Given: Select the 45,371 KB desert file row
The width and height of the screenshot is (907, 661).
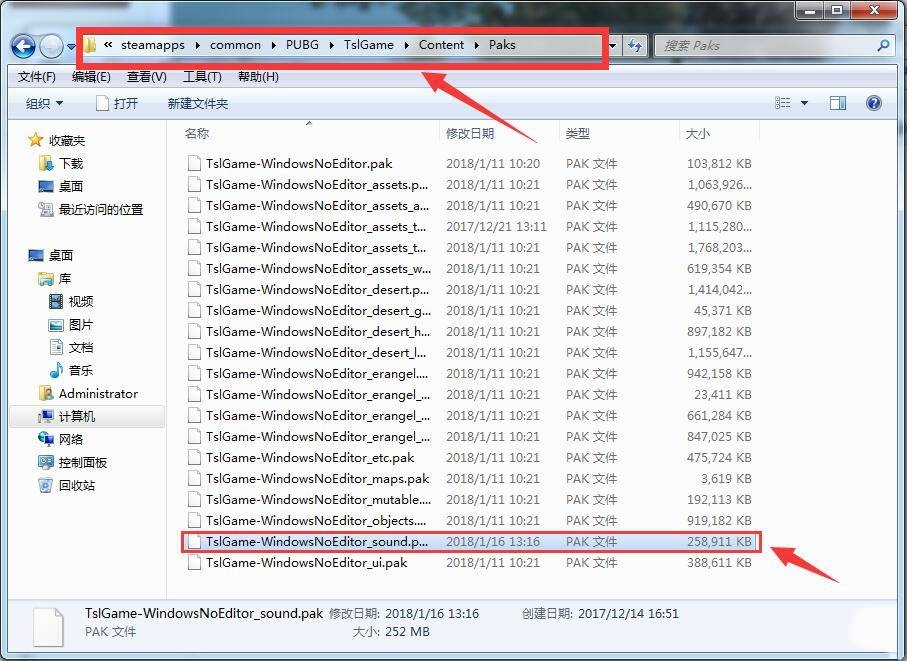Looking at the screenshot, I should coord(470,311).
